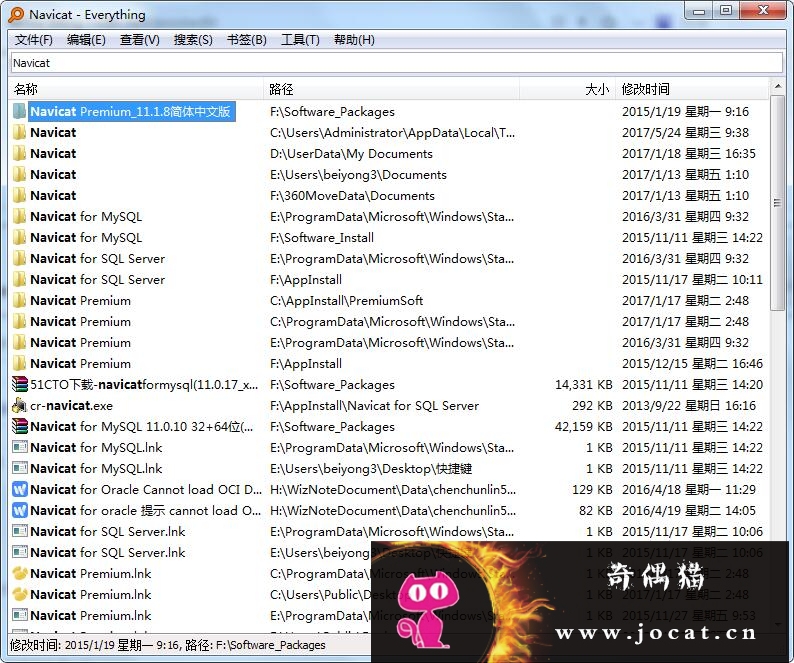Click path C:\AppInstall\PremiumSoft
The width and height of the screenshot is (794, 663).
click(x=346, y=301)
